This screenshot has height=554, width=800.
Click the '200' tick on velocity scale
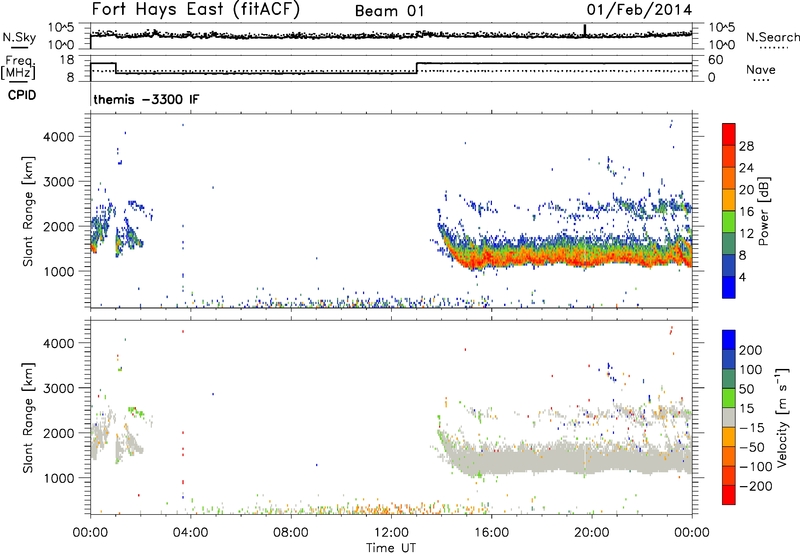751,350
